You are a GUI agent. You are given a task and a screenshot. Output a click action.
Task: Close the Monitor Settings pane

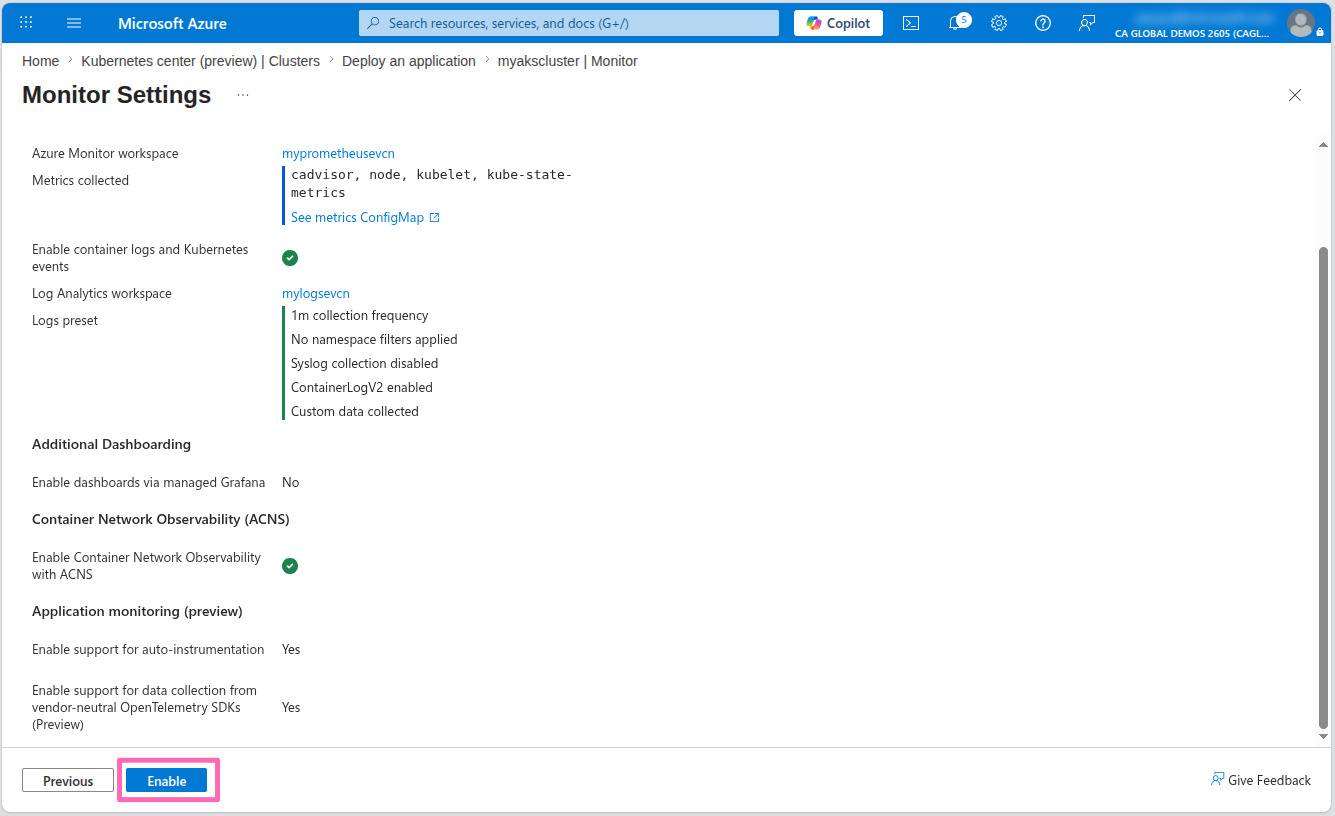point(1295,95)
